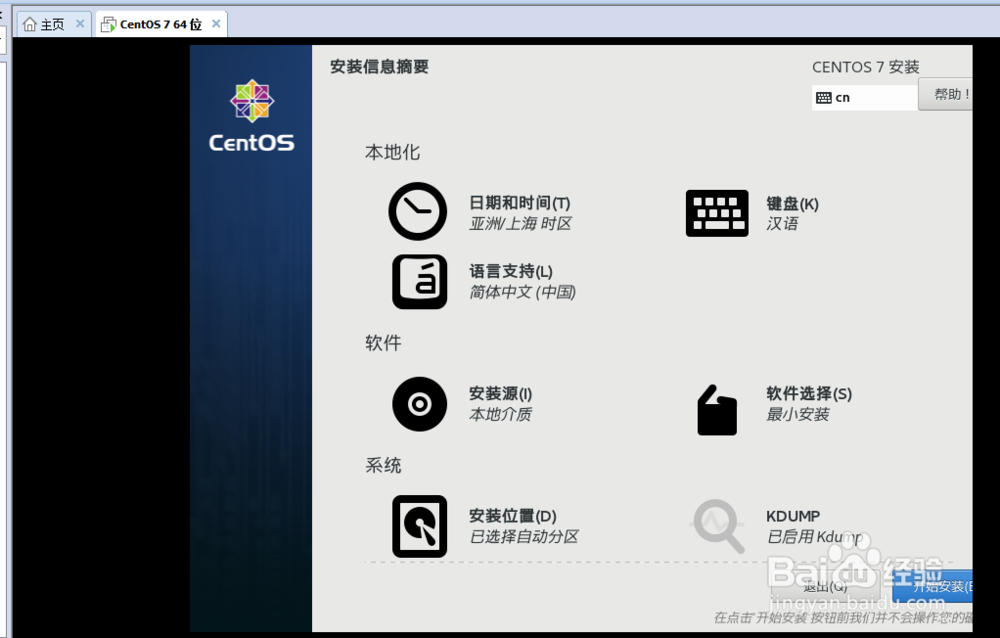Click the 开始安装 begin installation button
The image size is (1000, 638).
click(x=933, y=586)
